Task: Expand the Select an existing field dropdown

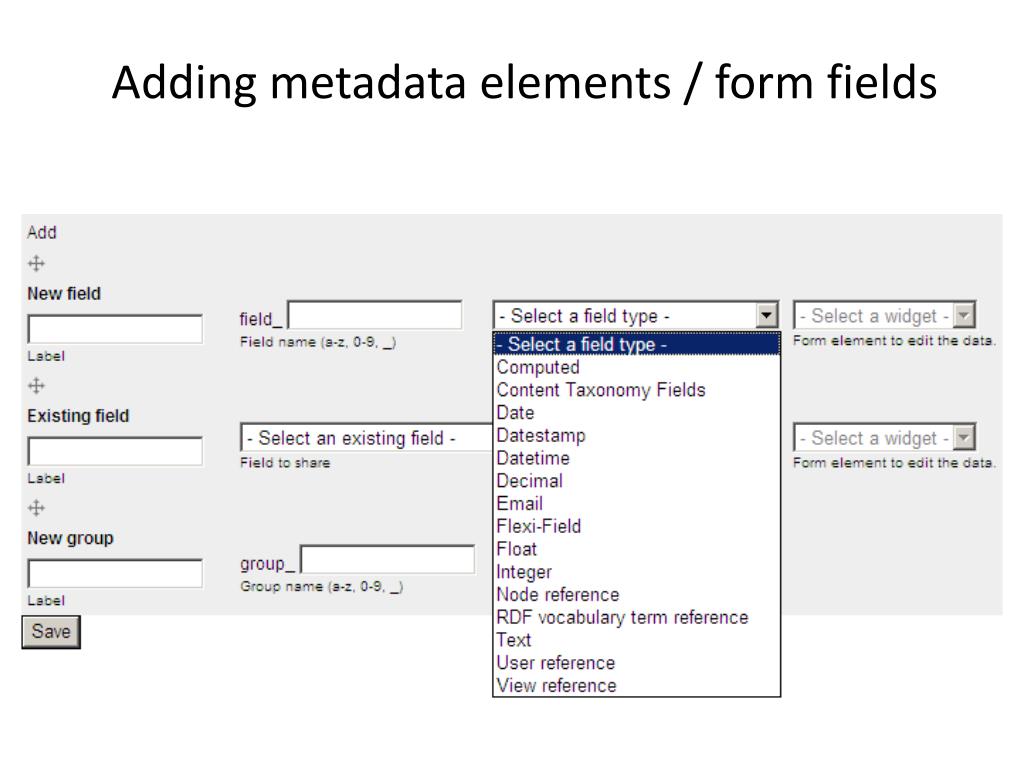Action: pyautogui.click(x=366, y=438)
